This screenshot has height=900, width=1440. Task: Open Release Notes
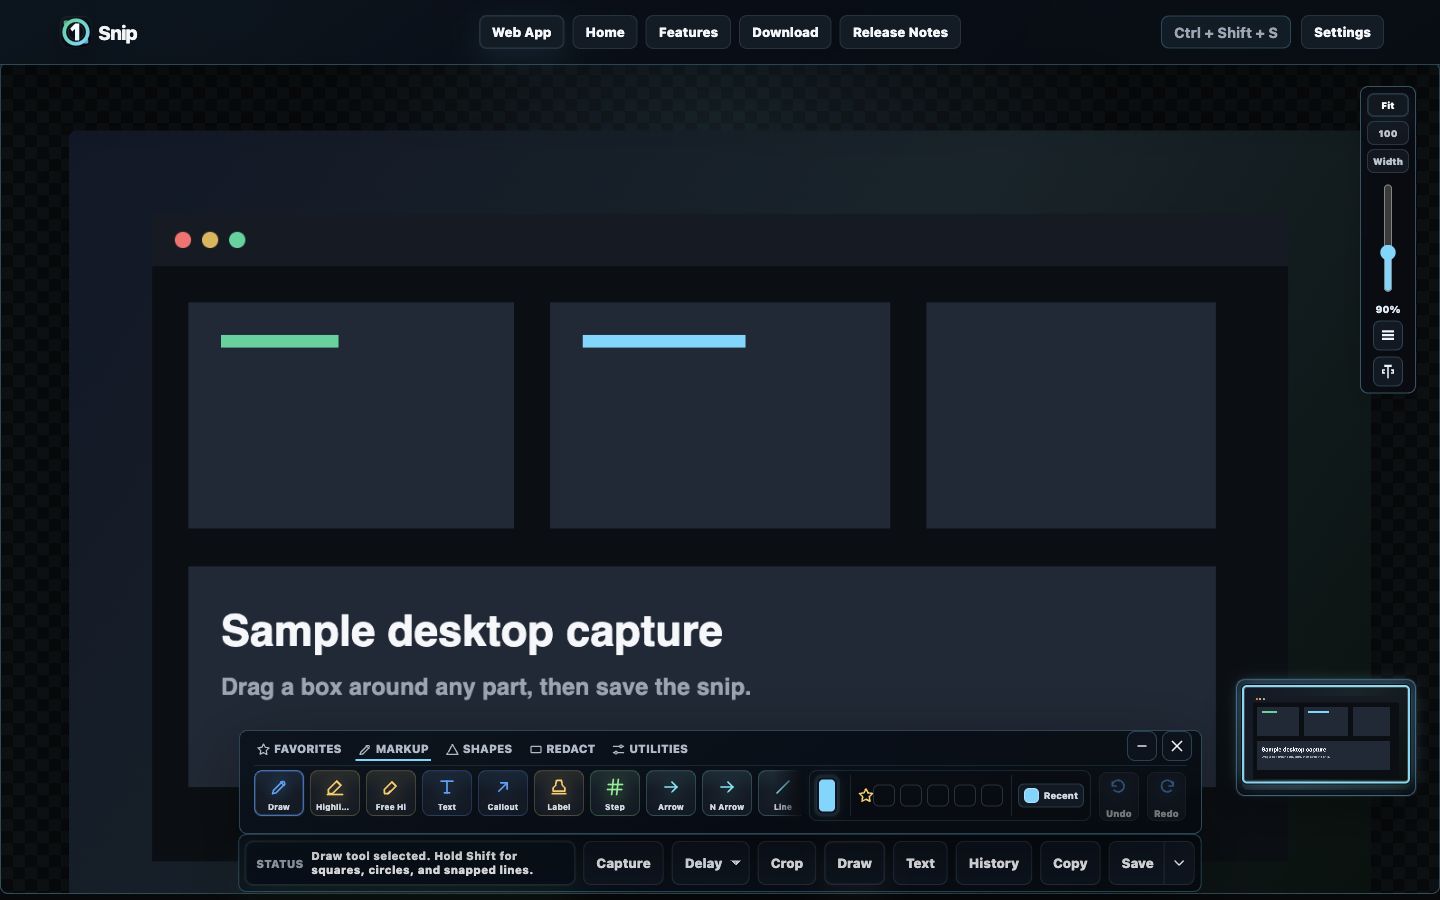(x=900, y=32)
